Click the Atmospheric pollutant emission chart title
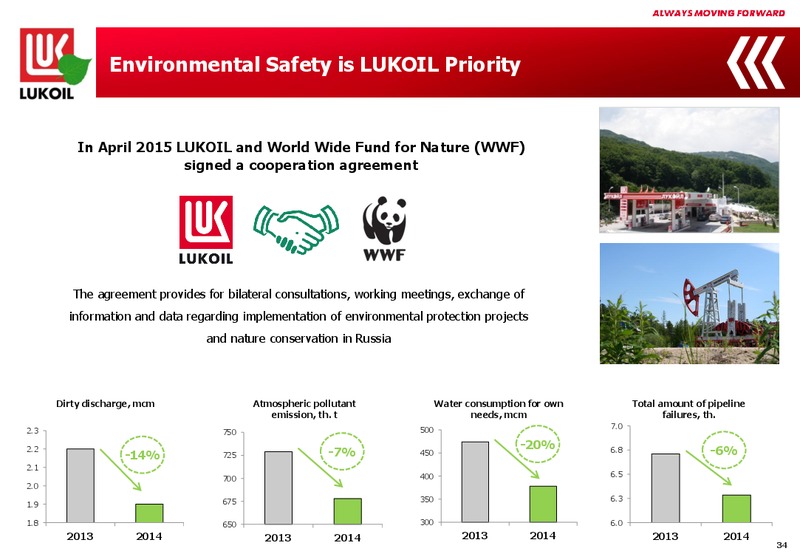Screen dimensions: 800x554 coord(304,409)
